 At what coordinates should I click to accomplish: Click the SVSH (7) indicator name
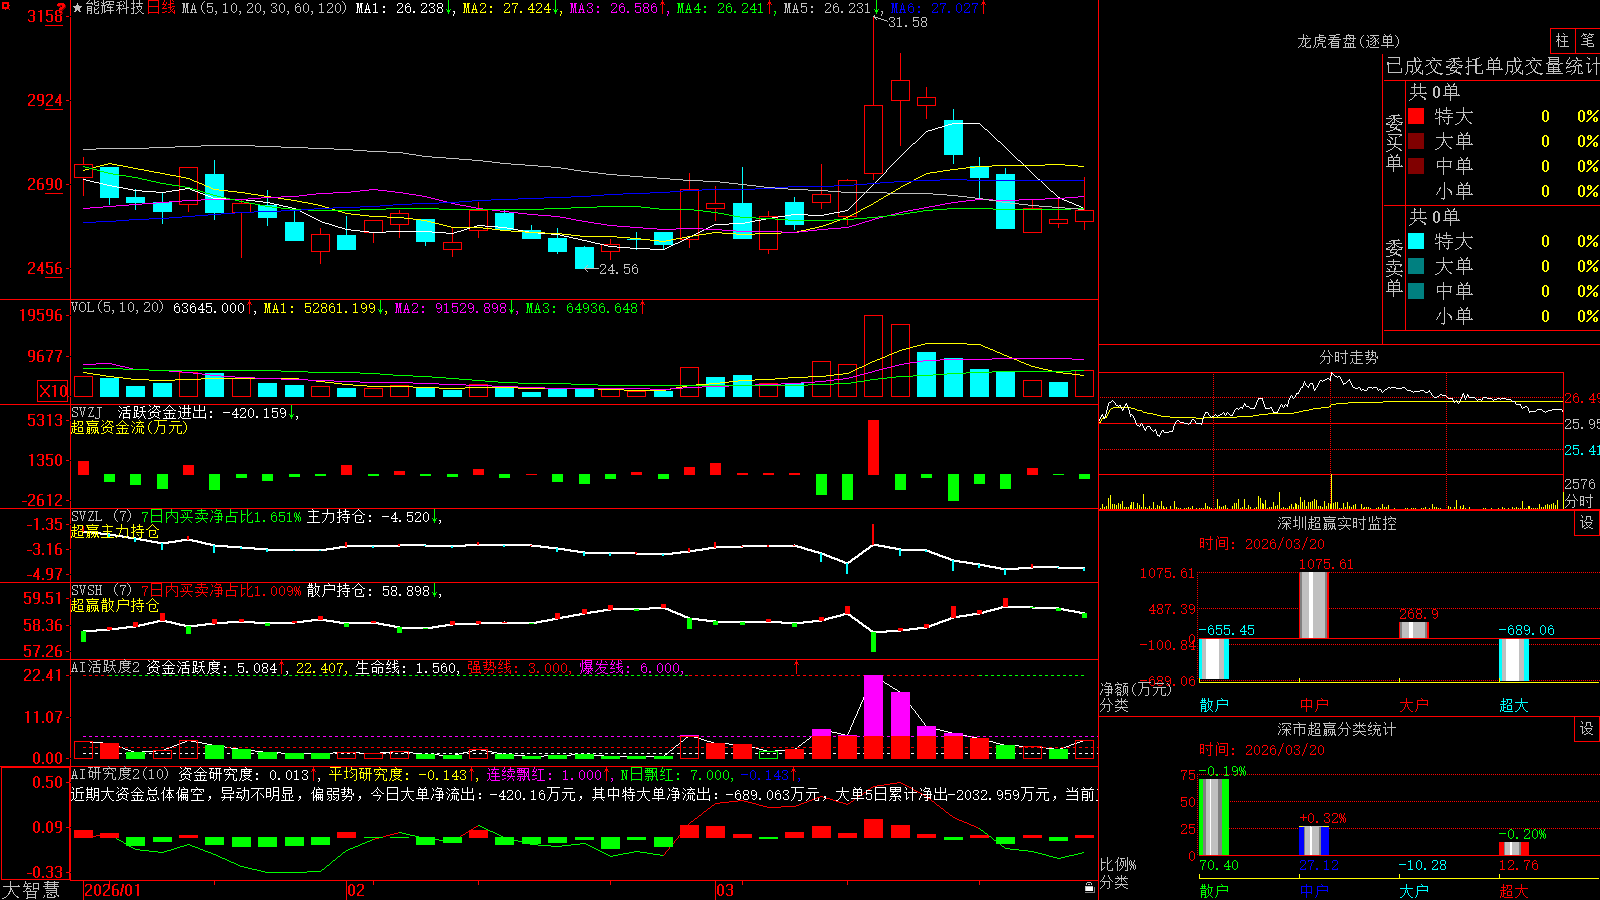click(101, 590)
